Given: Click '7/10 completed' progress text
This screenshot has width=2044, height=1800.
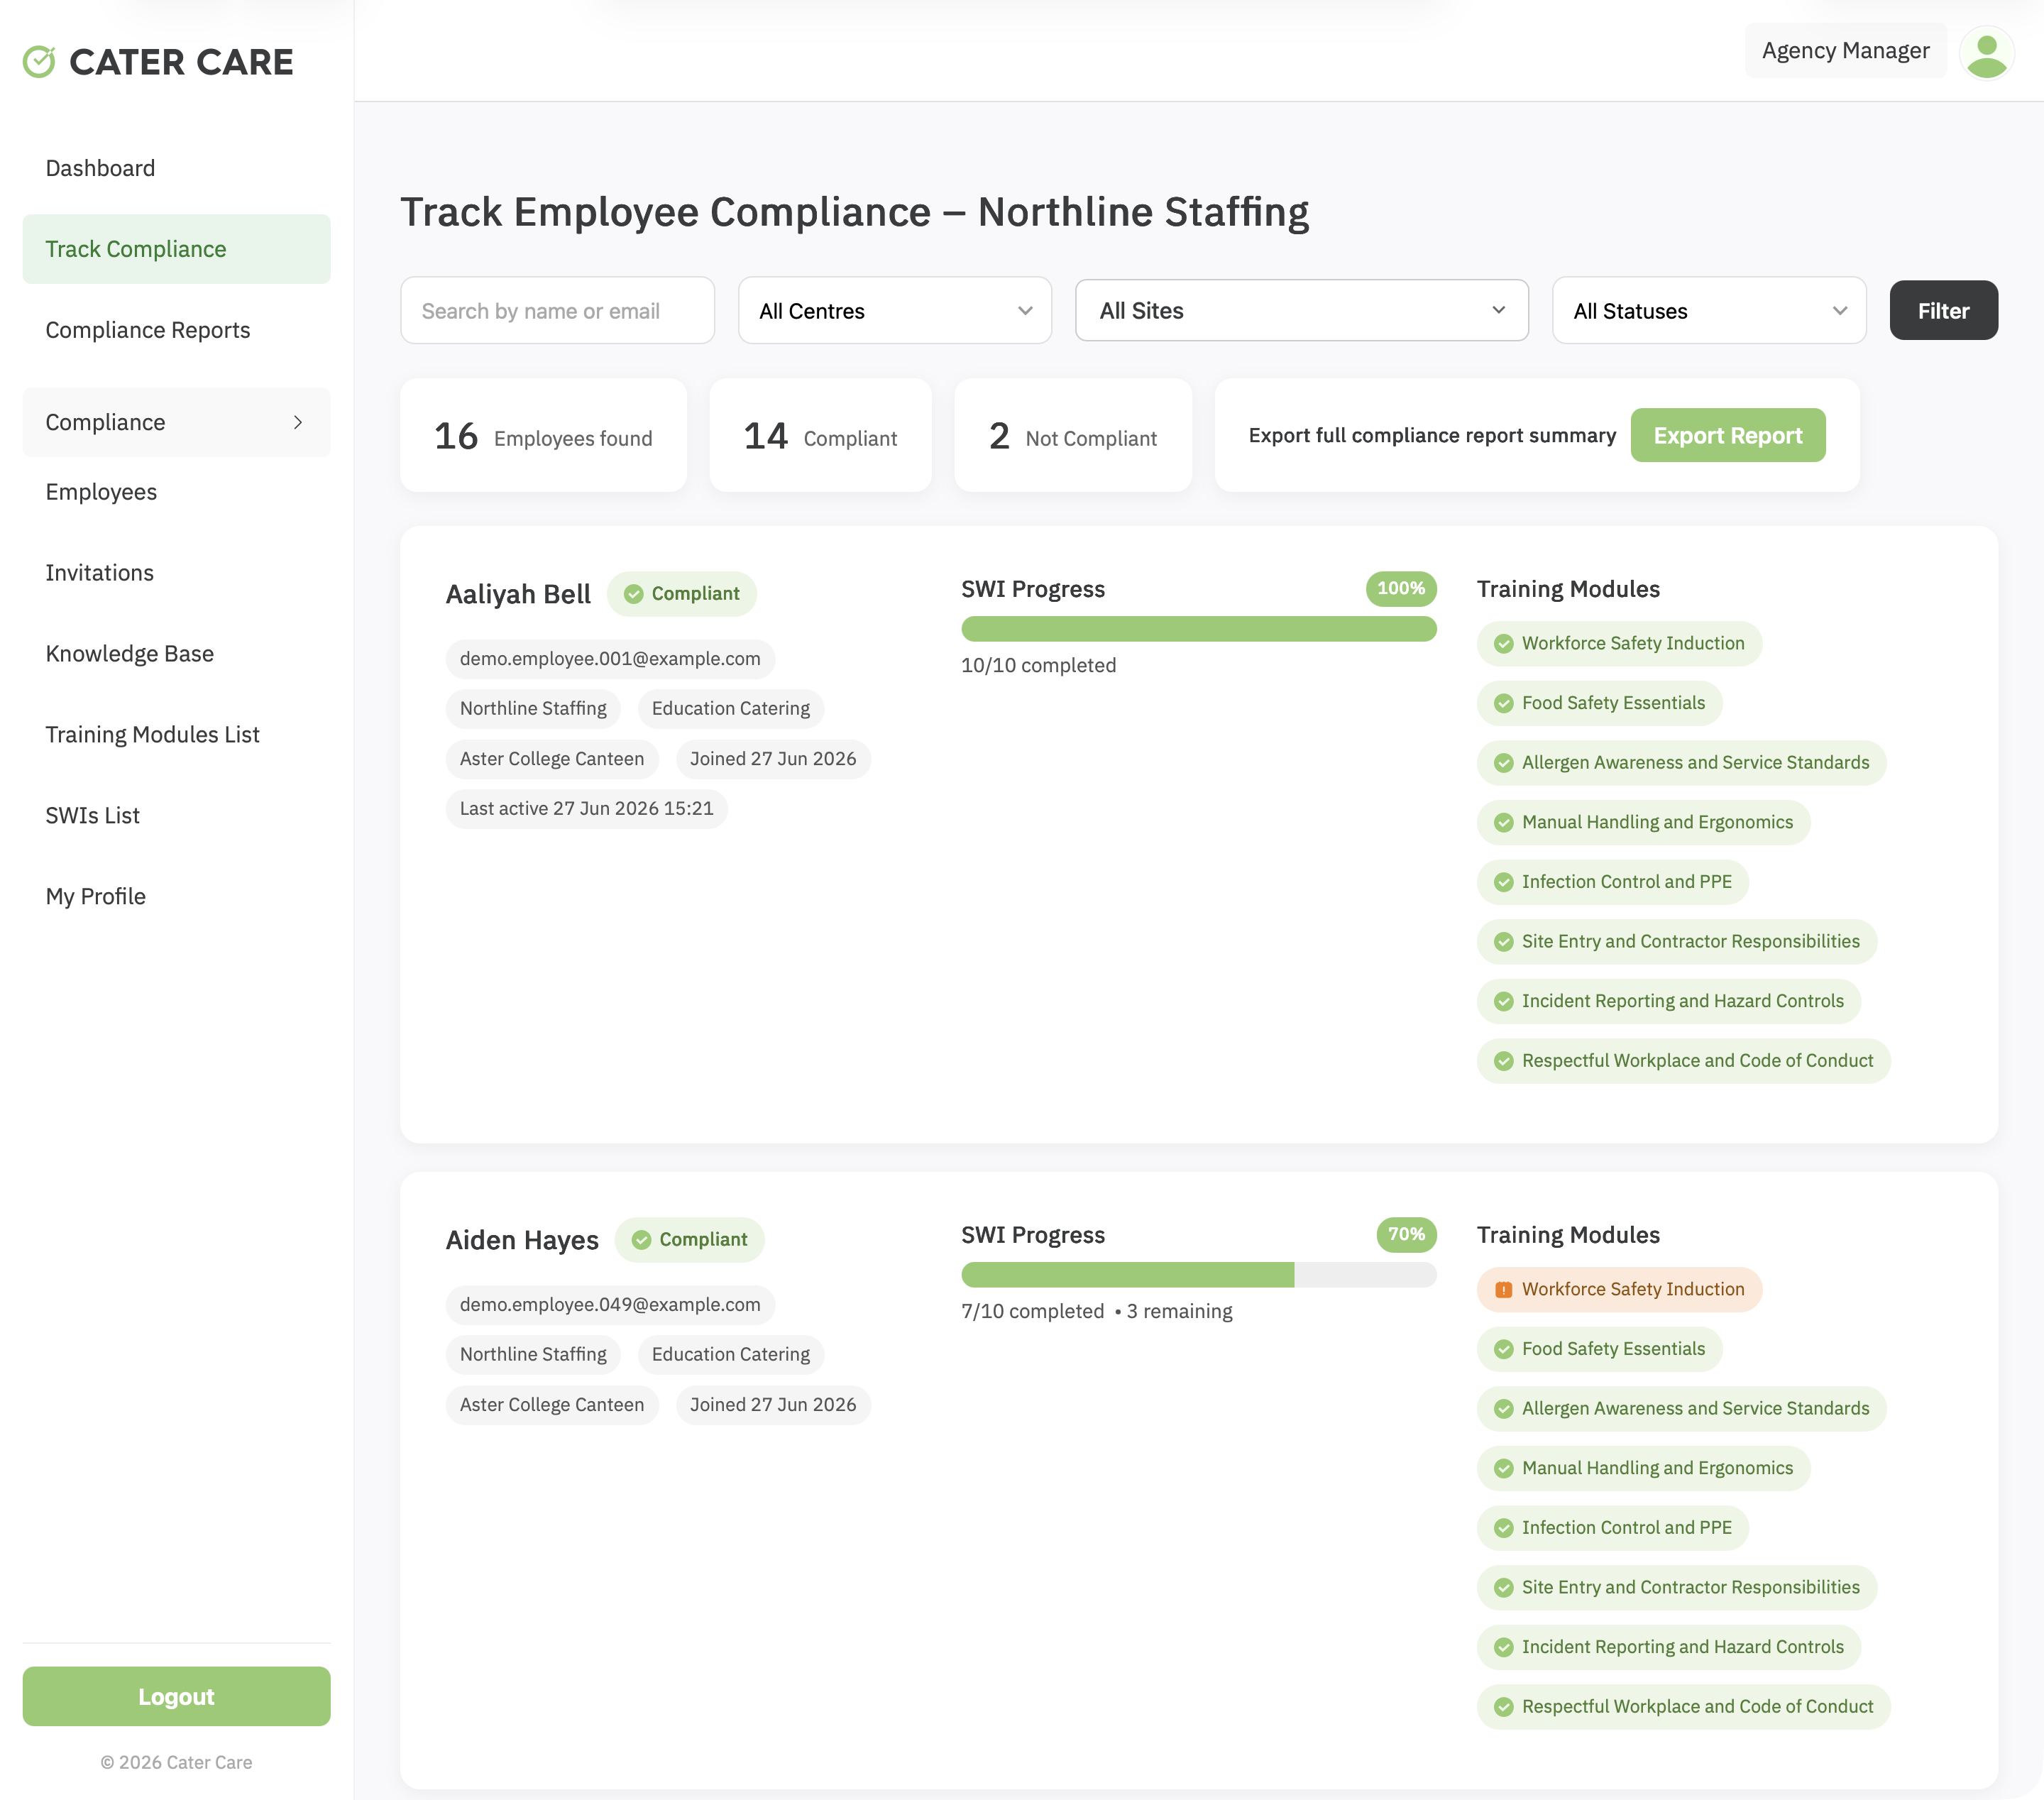Looking at the screenshot, I should [1032, 1311].
